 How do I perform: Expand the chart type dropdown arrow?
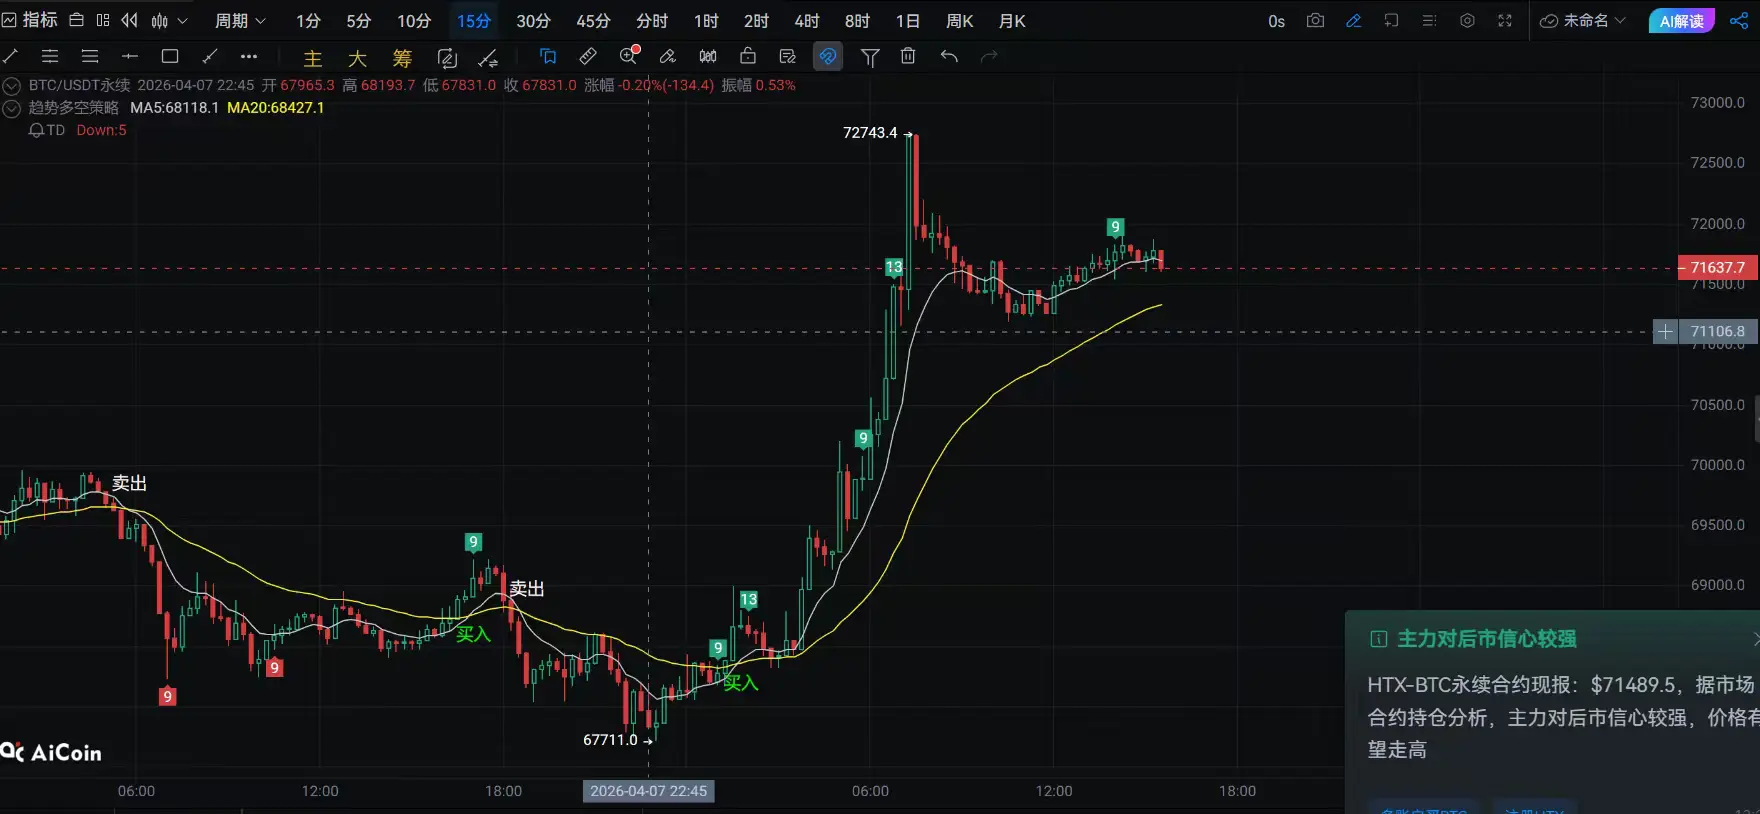(182, 20)
